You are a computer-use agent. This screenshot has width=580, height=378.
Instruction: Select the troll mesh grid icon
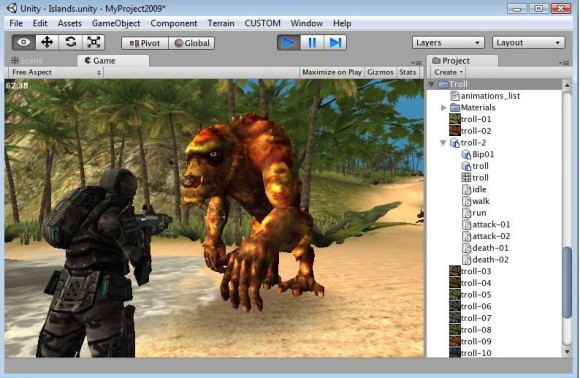point(466,178)
